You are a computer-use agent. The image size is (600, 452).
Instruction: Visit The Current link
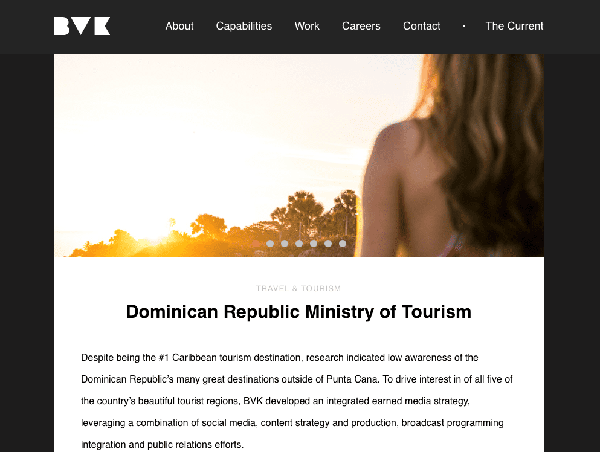[514, 26]
